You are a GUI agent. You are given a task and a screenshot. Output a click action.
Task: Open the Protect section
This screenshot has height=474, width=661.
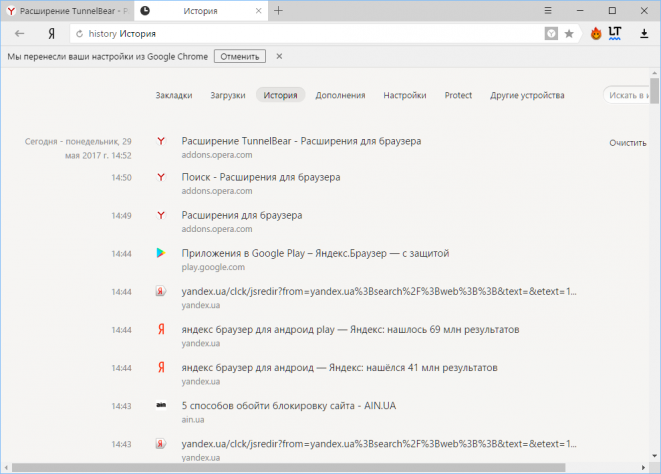(x=458, y=95)
